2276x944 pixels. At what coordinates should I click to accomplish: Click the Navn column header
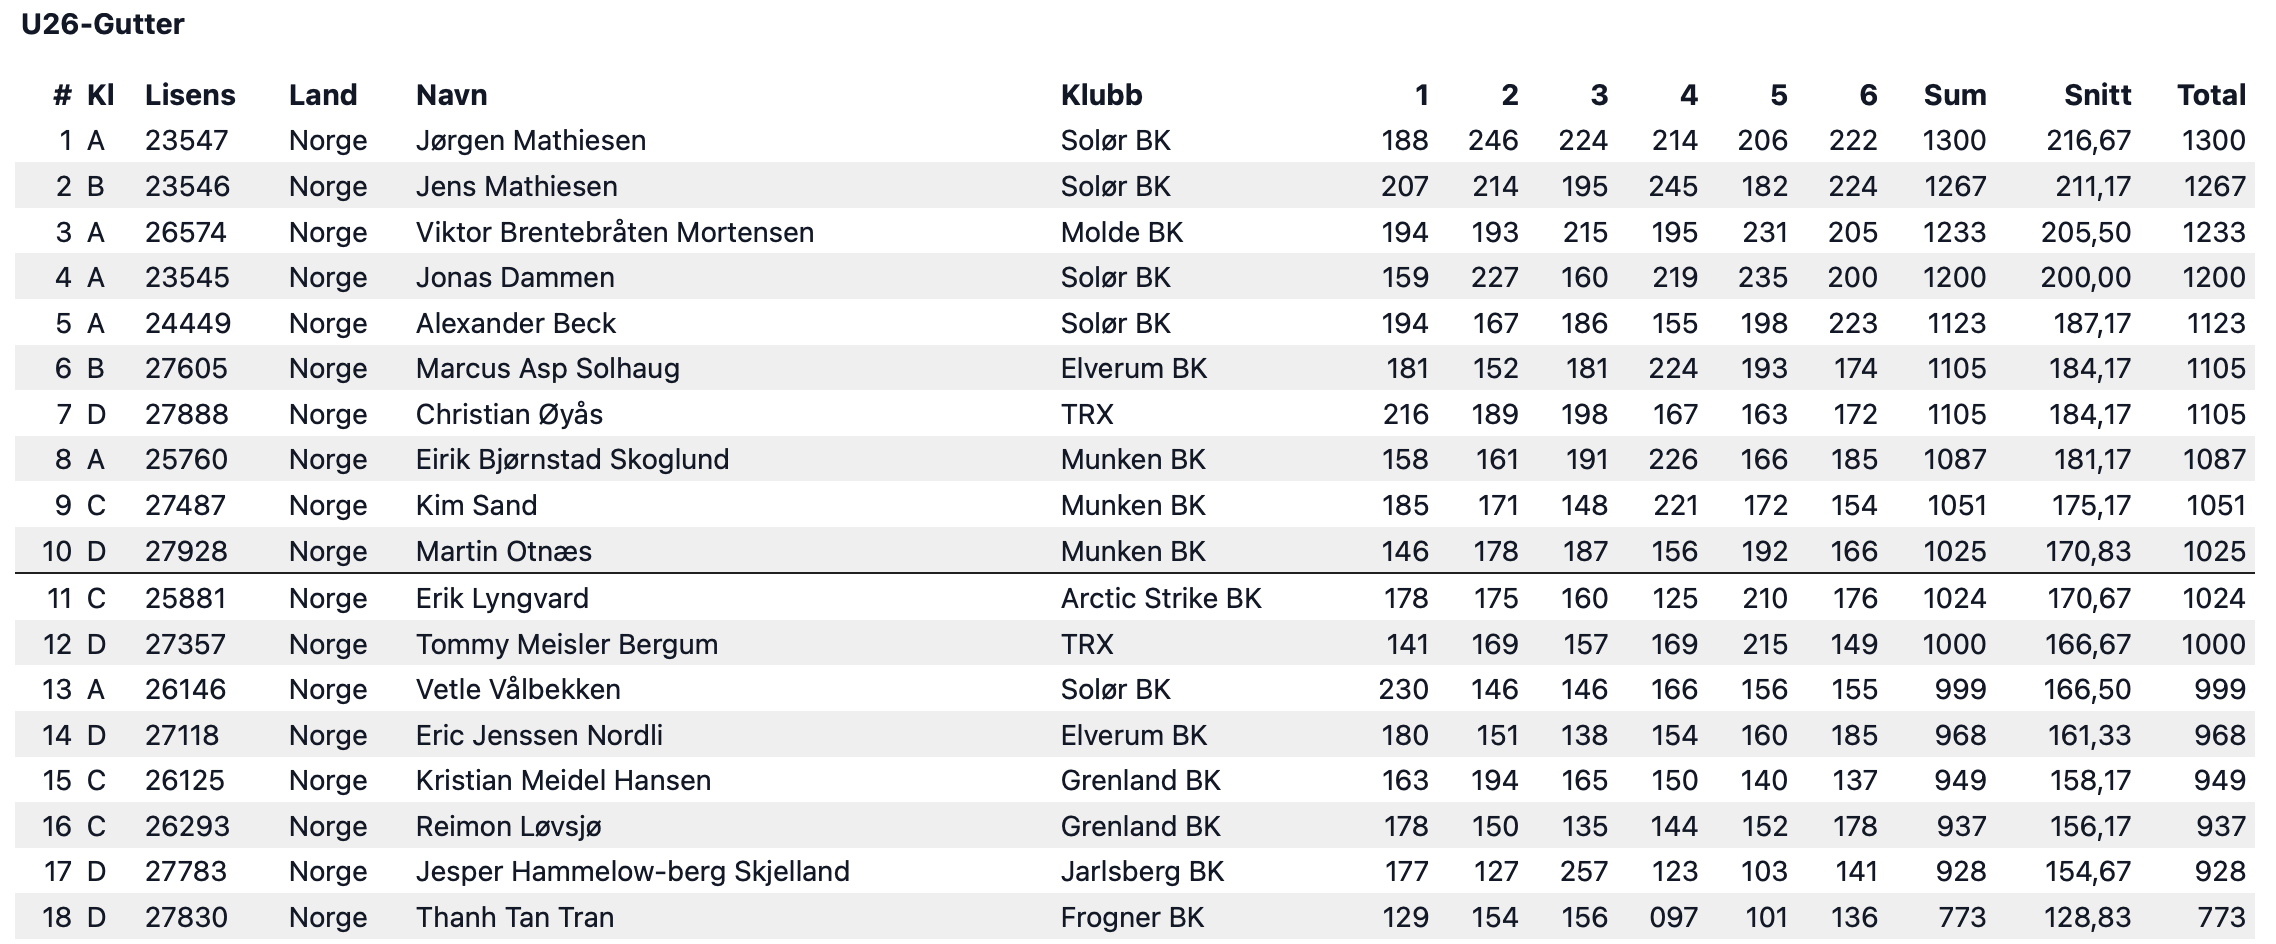pyautogui.click(x=451, y=95)
